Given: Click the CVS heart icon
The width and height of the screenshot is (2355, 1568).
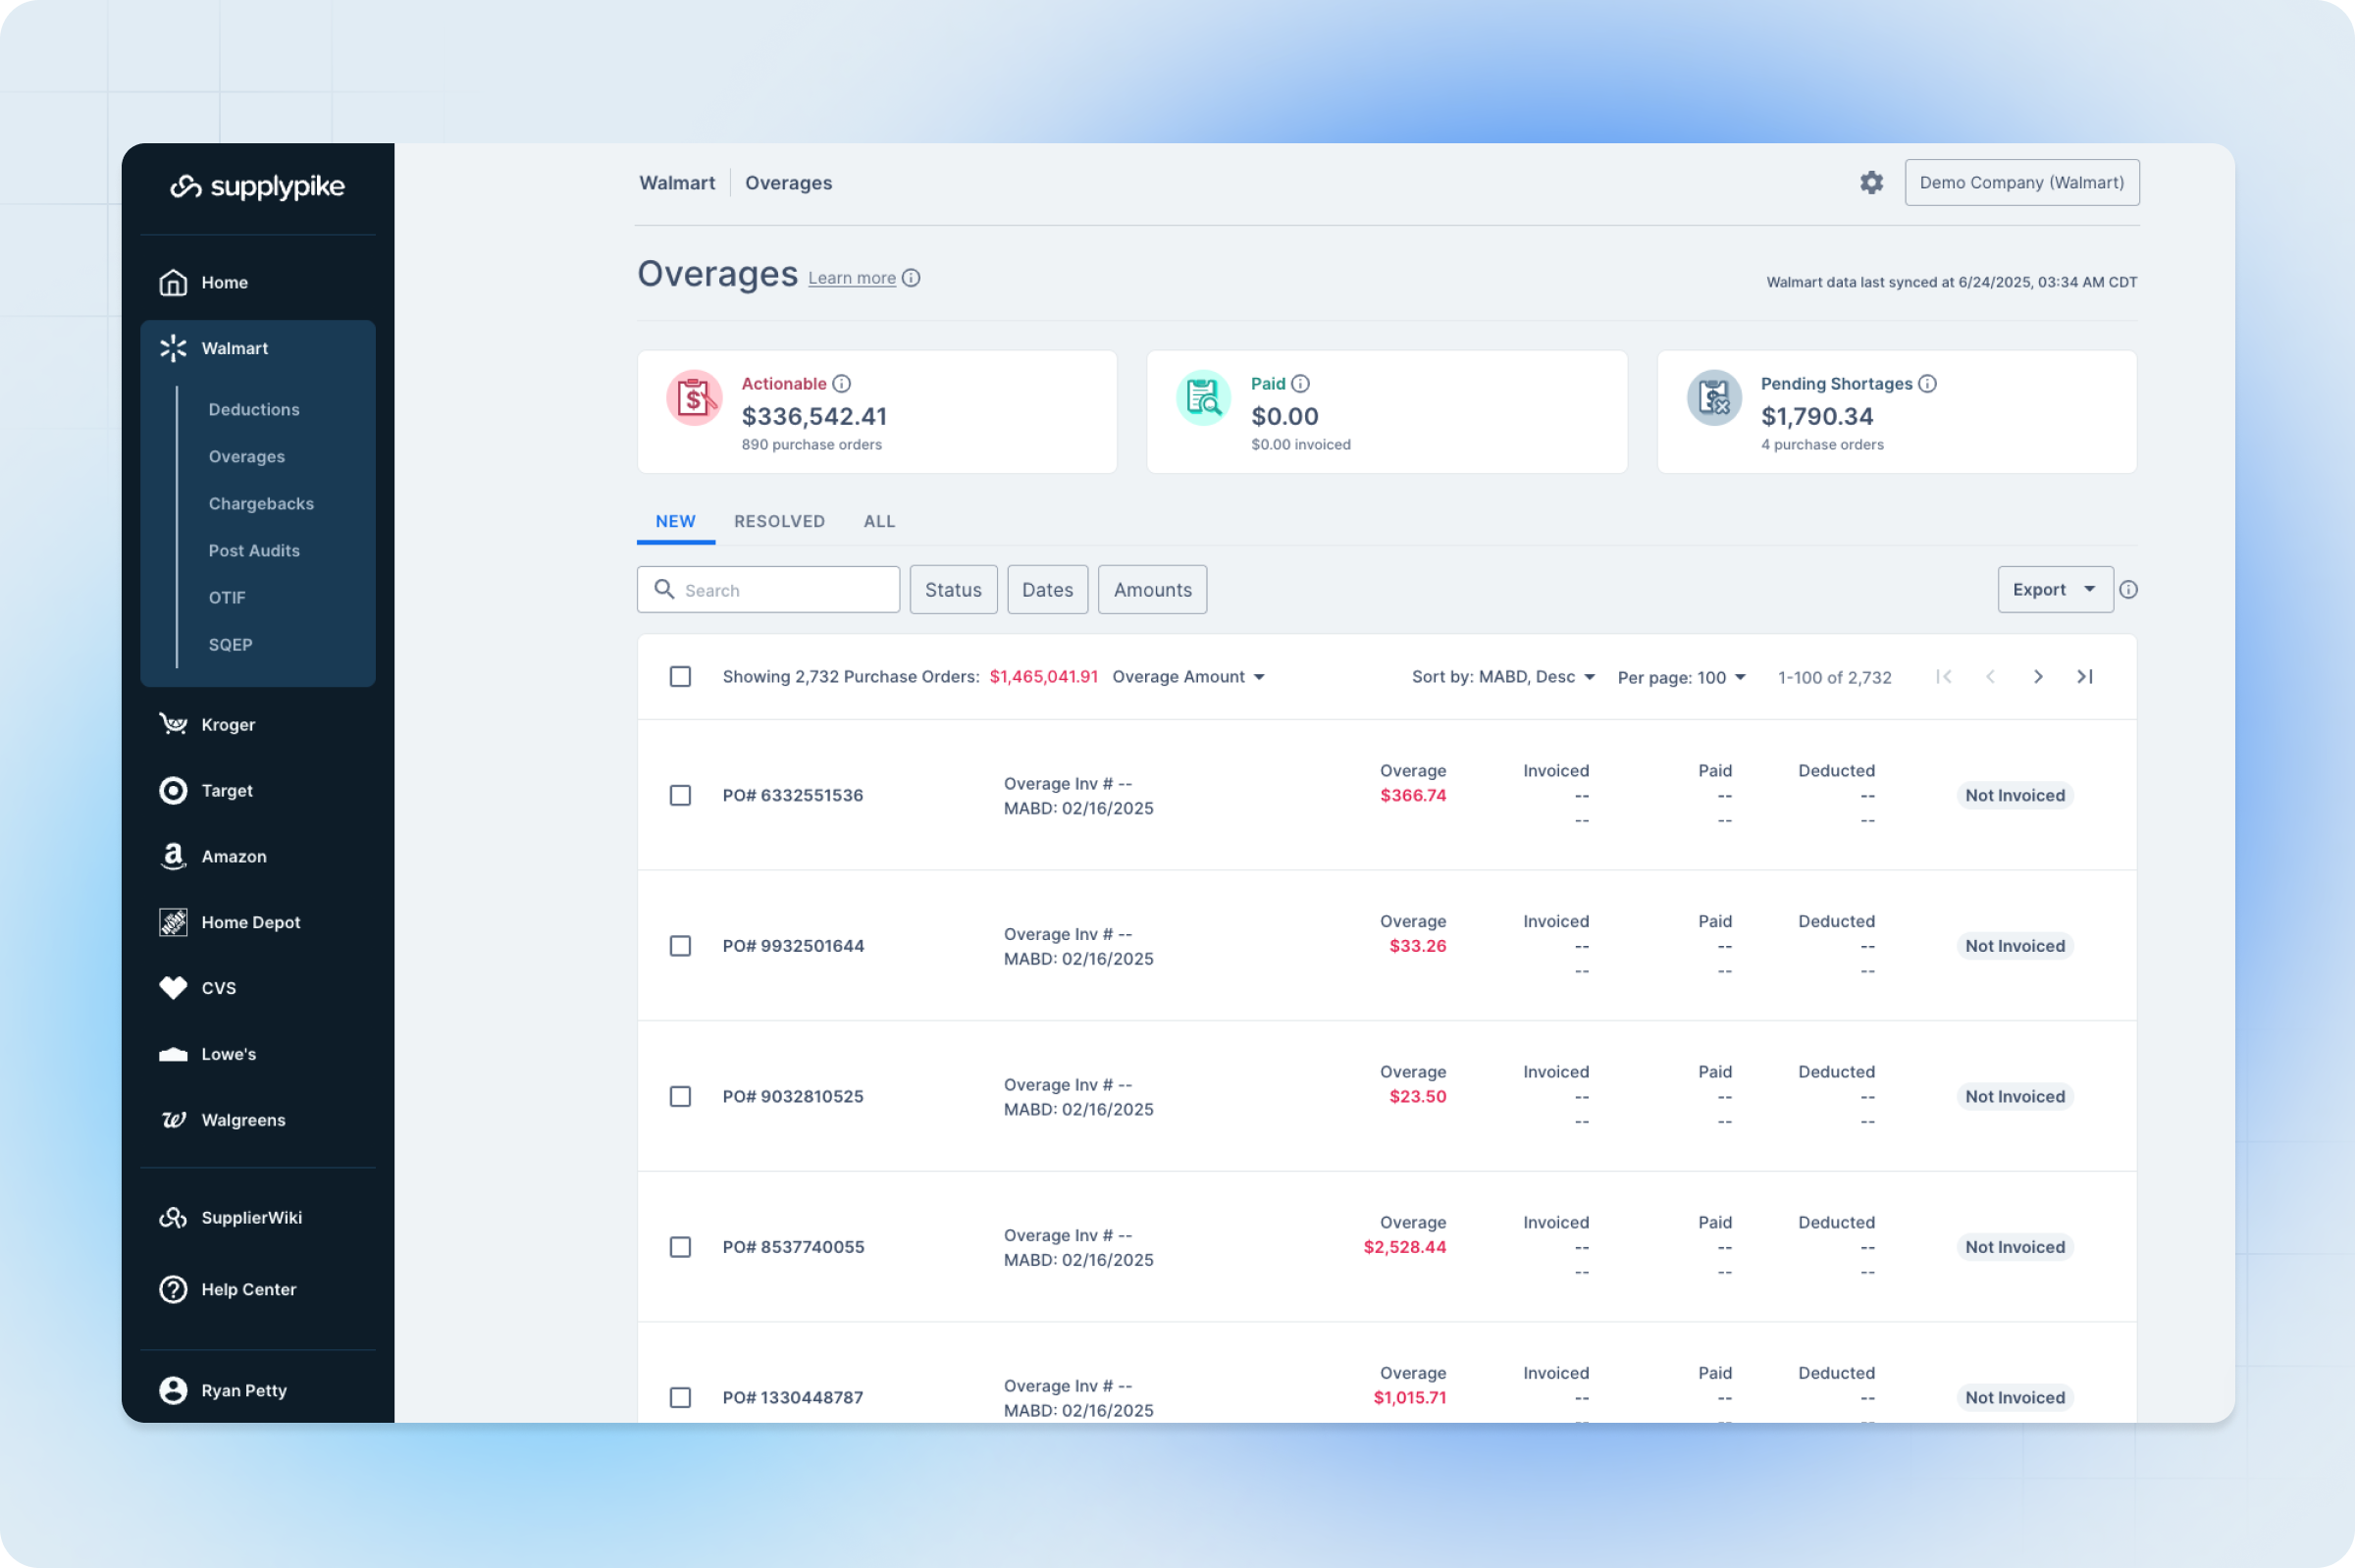Looking at the screenshot, I should 173,988.
